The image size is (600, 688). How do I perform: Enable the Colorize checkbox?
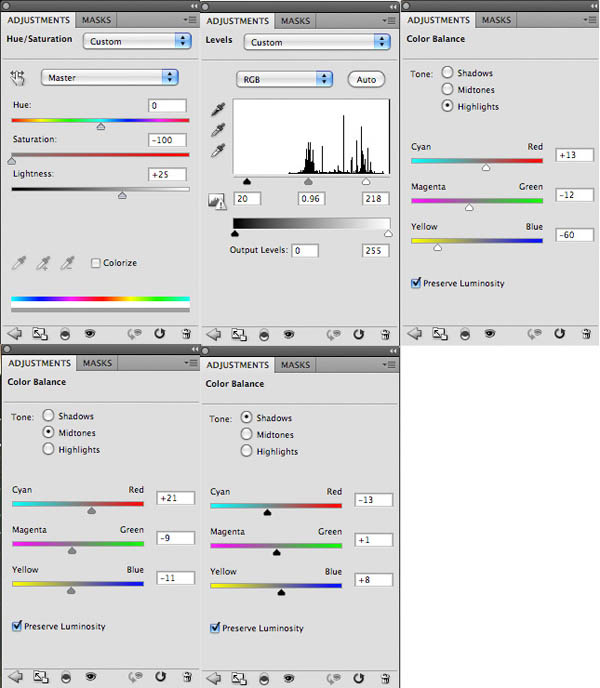95,263
